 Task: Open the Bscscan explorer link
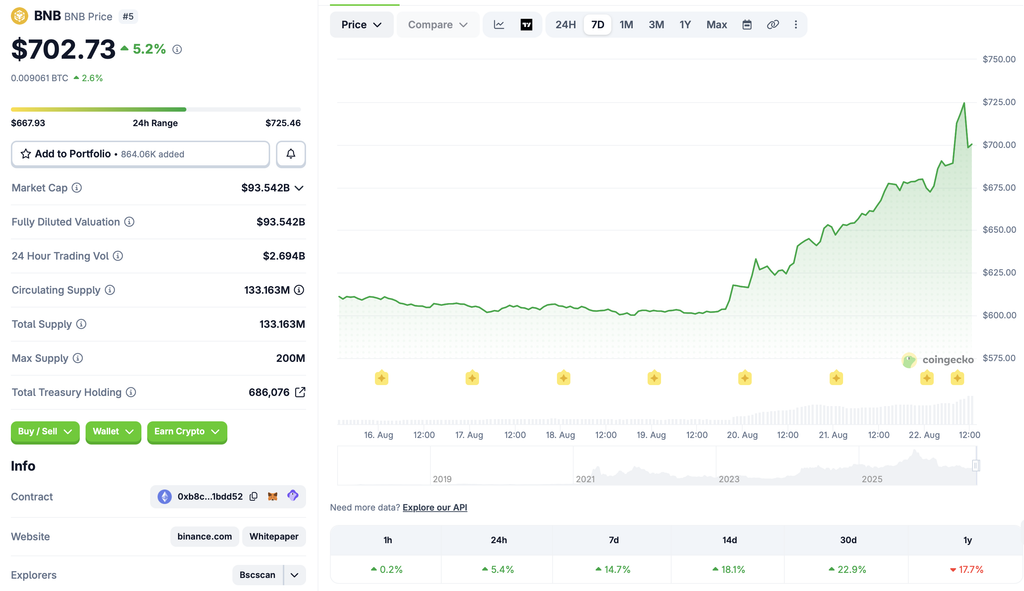[x=257, y=575]
